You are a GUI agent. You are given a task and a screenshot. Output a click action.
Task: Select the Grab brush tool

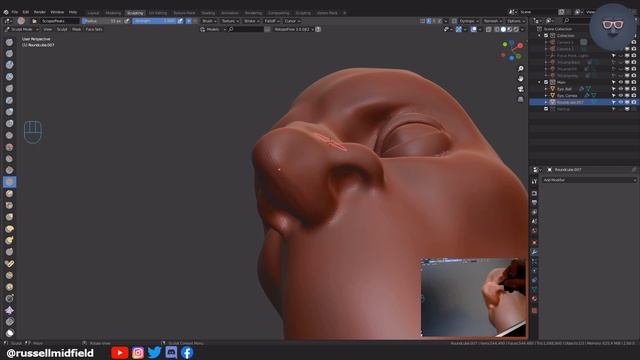(x=9, y=217)
